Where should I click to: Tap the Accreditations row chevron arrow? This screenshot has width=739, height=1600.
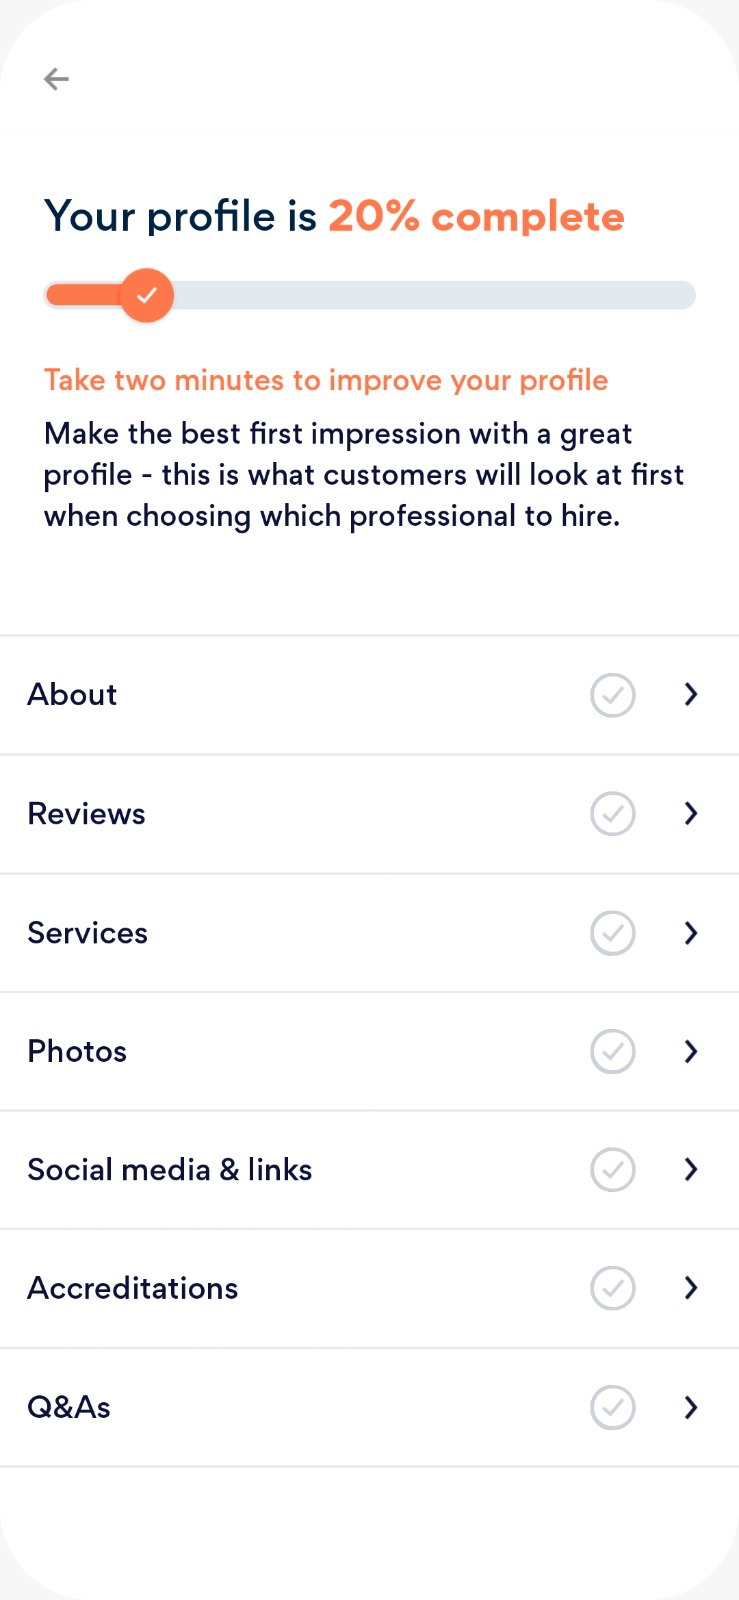691,1288
